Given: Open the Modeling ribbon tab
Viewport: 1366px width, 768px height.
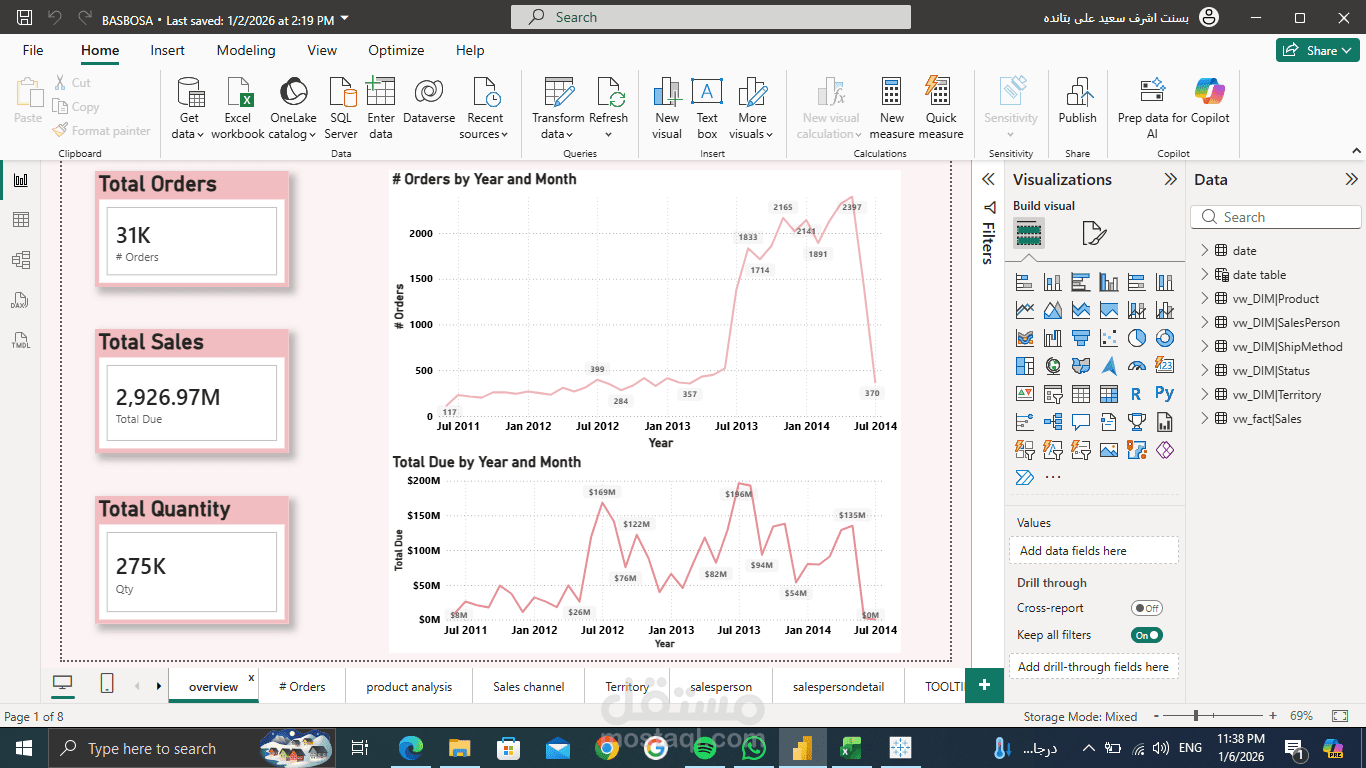Looking at the screenshot, I should pos(246,50).
